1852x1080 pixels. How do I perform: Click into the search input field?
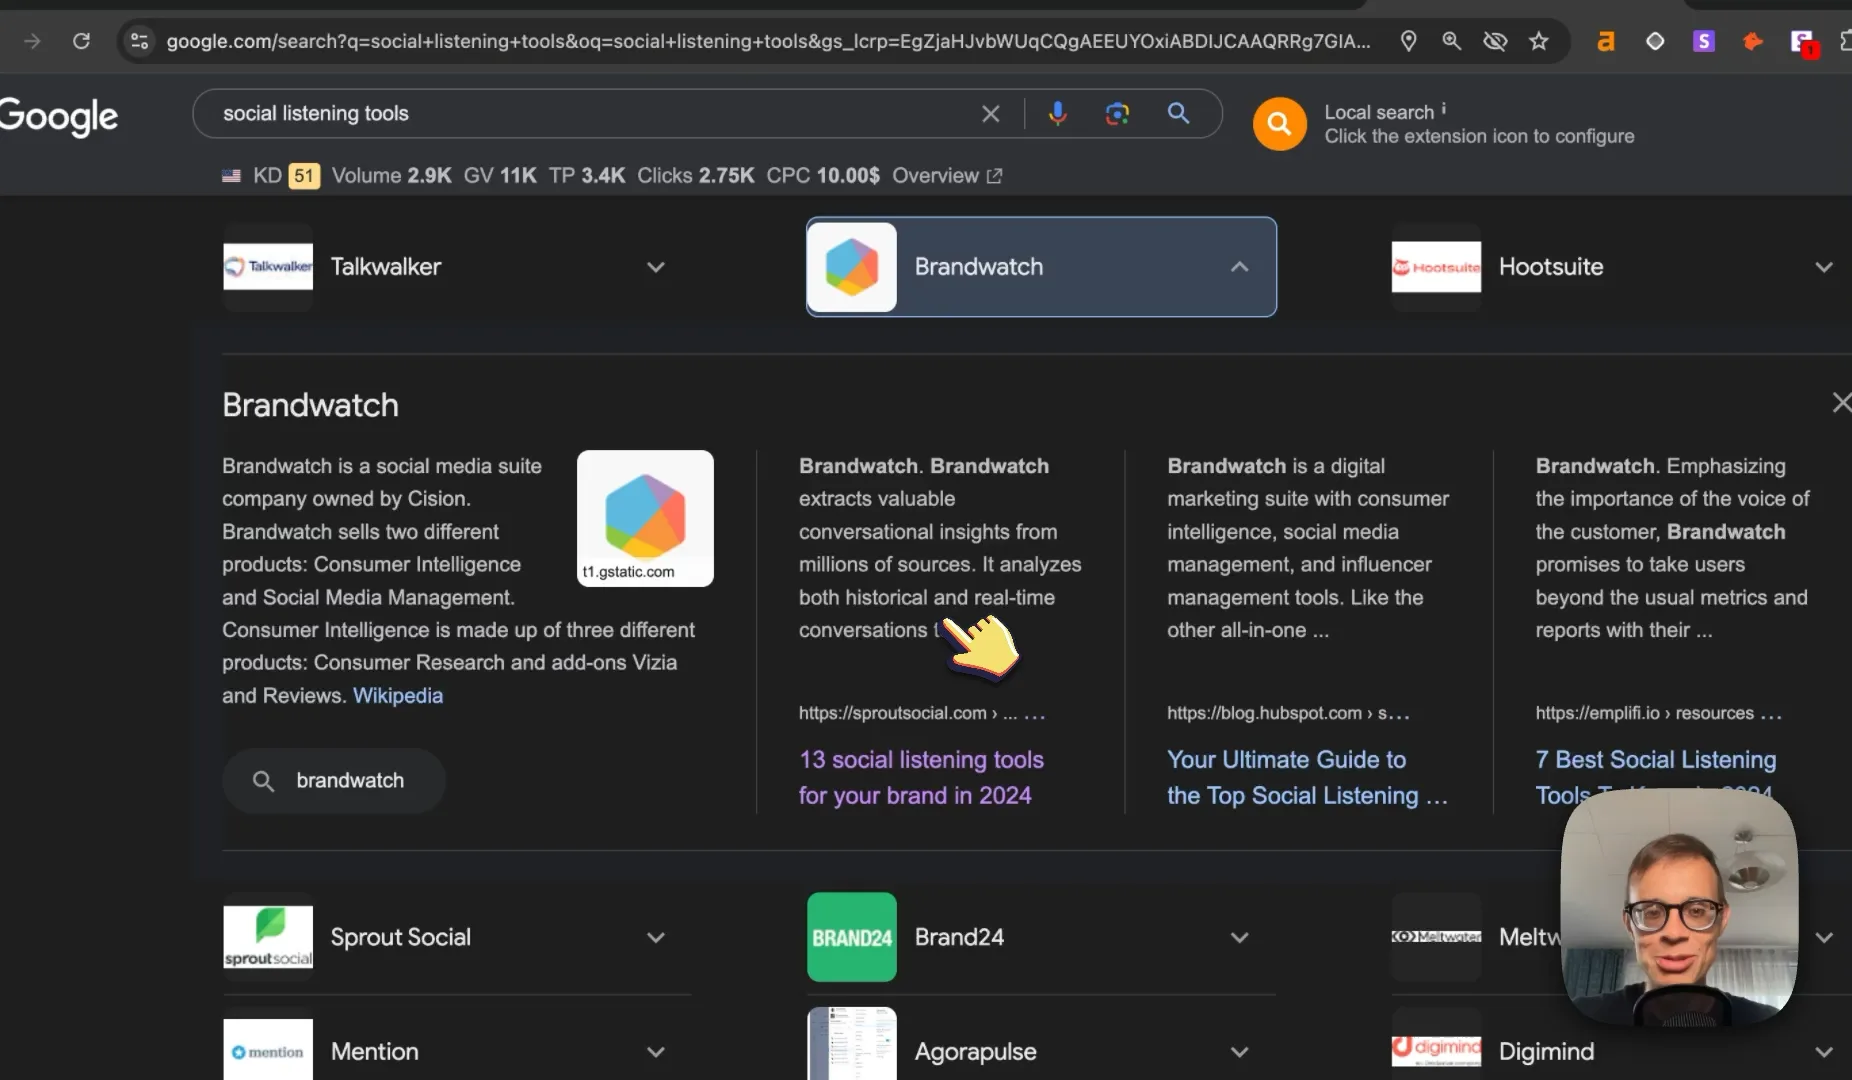pyautogui.click(x=590, y=113)
